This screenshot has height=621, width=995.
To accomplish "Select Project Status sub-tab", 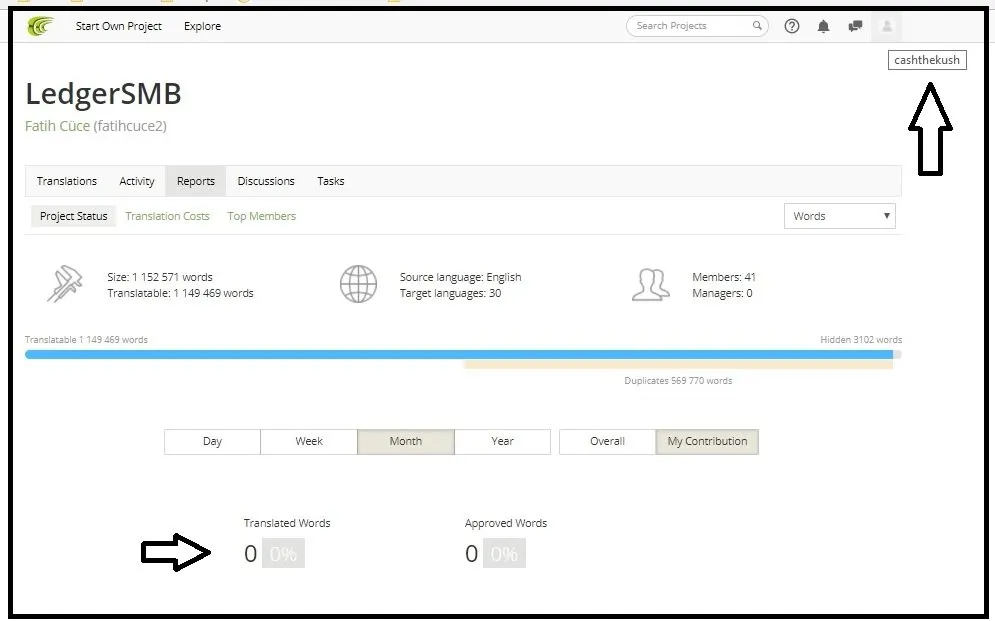I will click(x=74, y=216).
